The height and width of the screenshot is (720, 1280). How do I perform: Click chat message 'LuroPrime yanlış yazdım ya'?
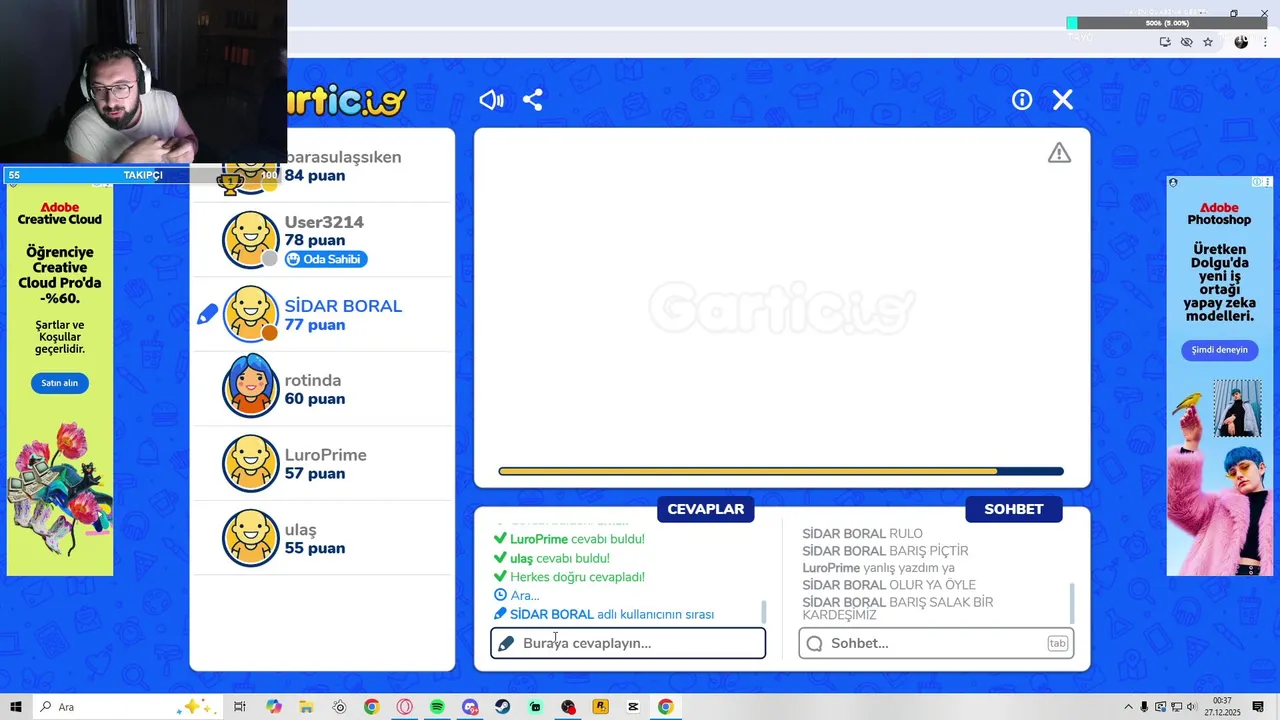(x=878, y=568)
